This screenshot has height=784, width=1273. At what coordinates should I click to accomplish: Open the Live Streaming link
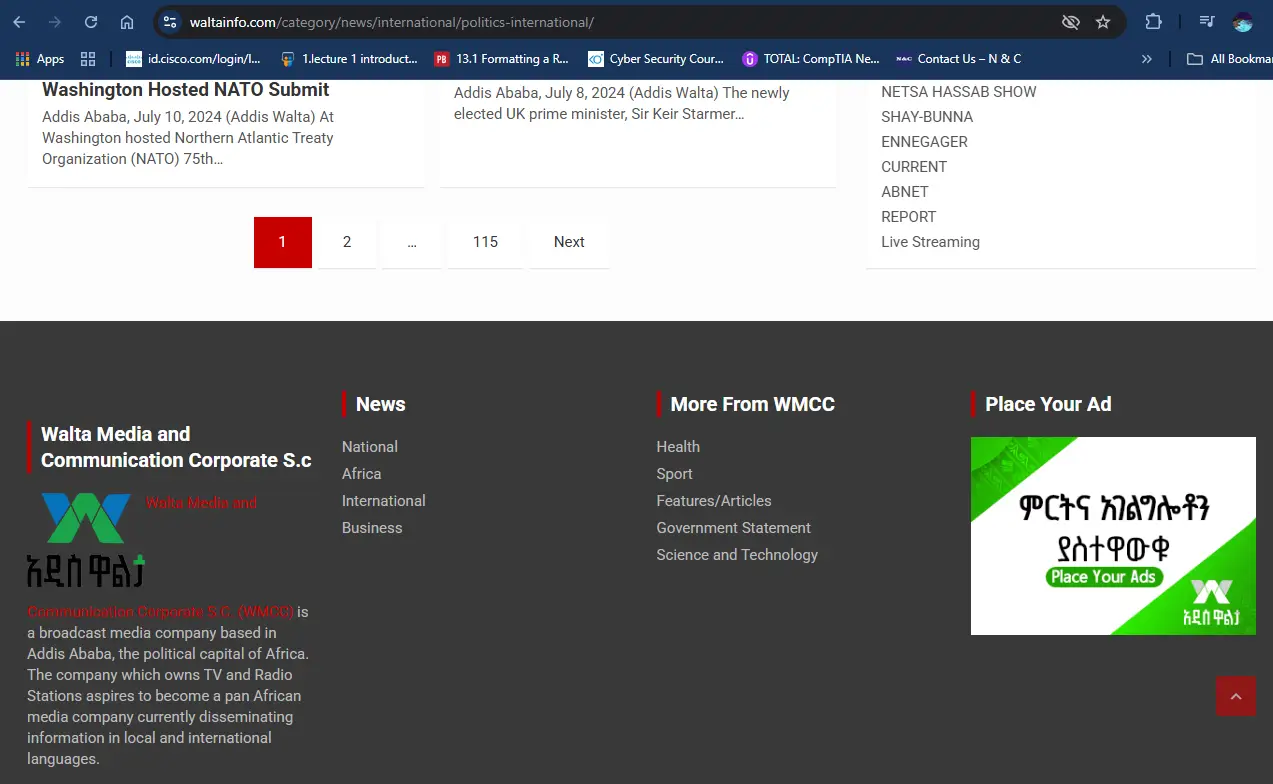coord(930,242)
